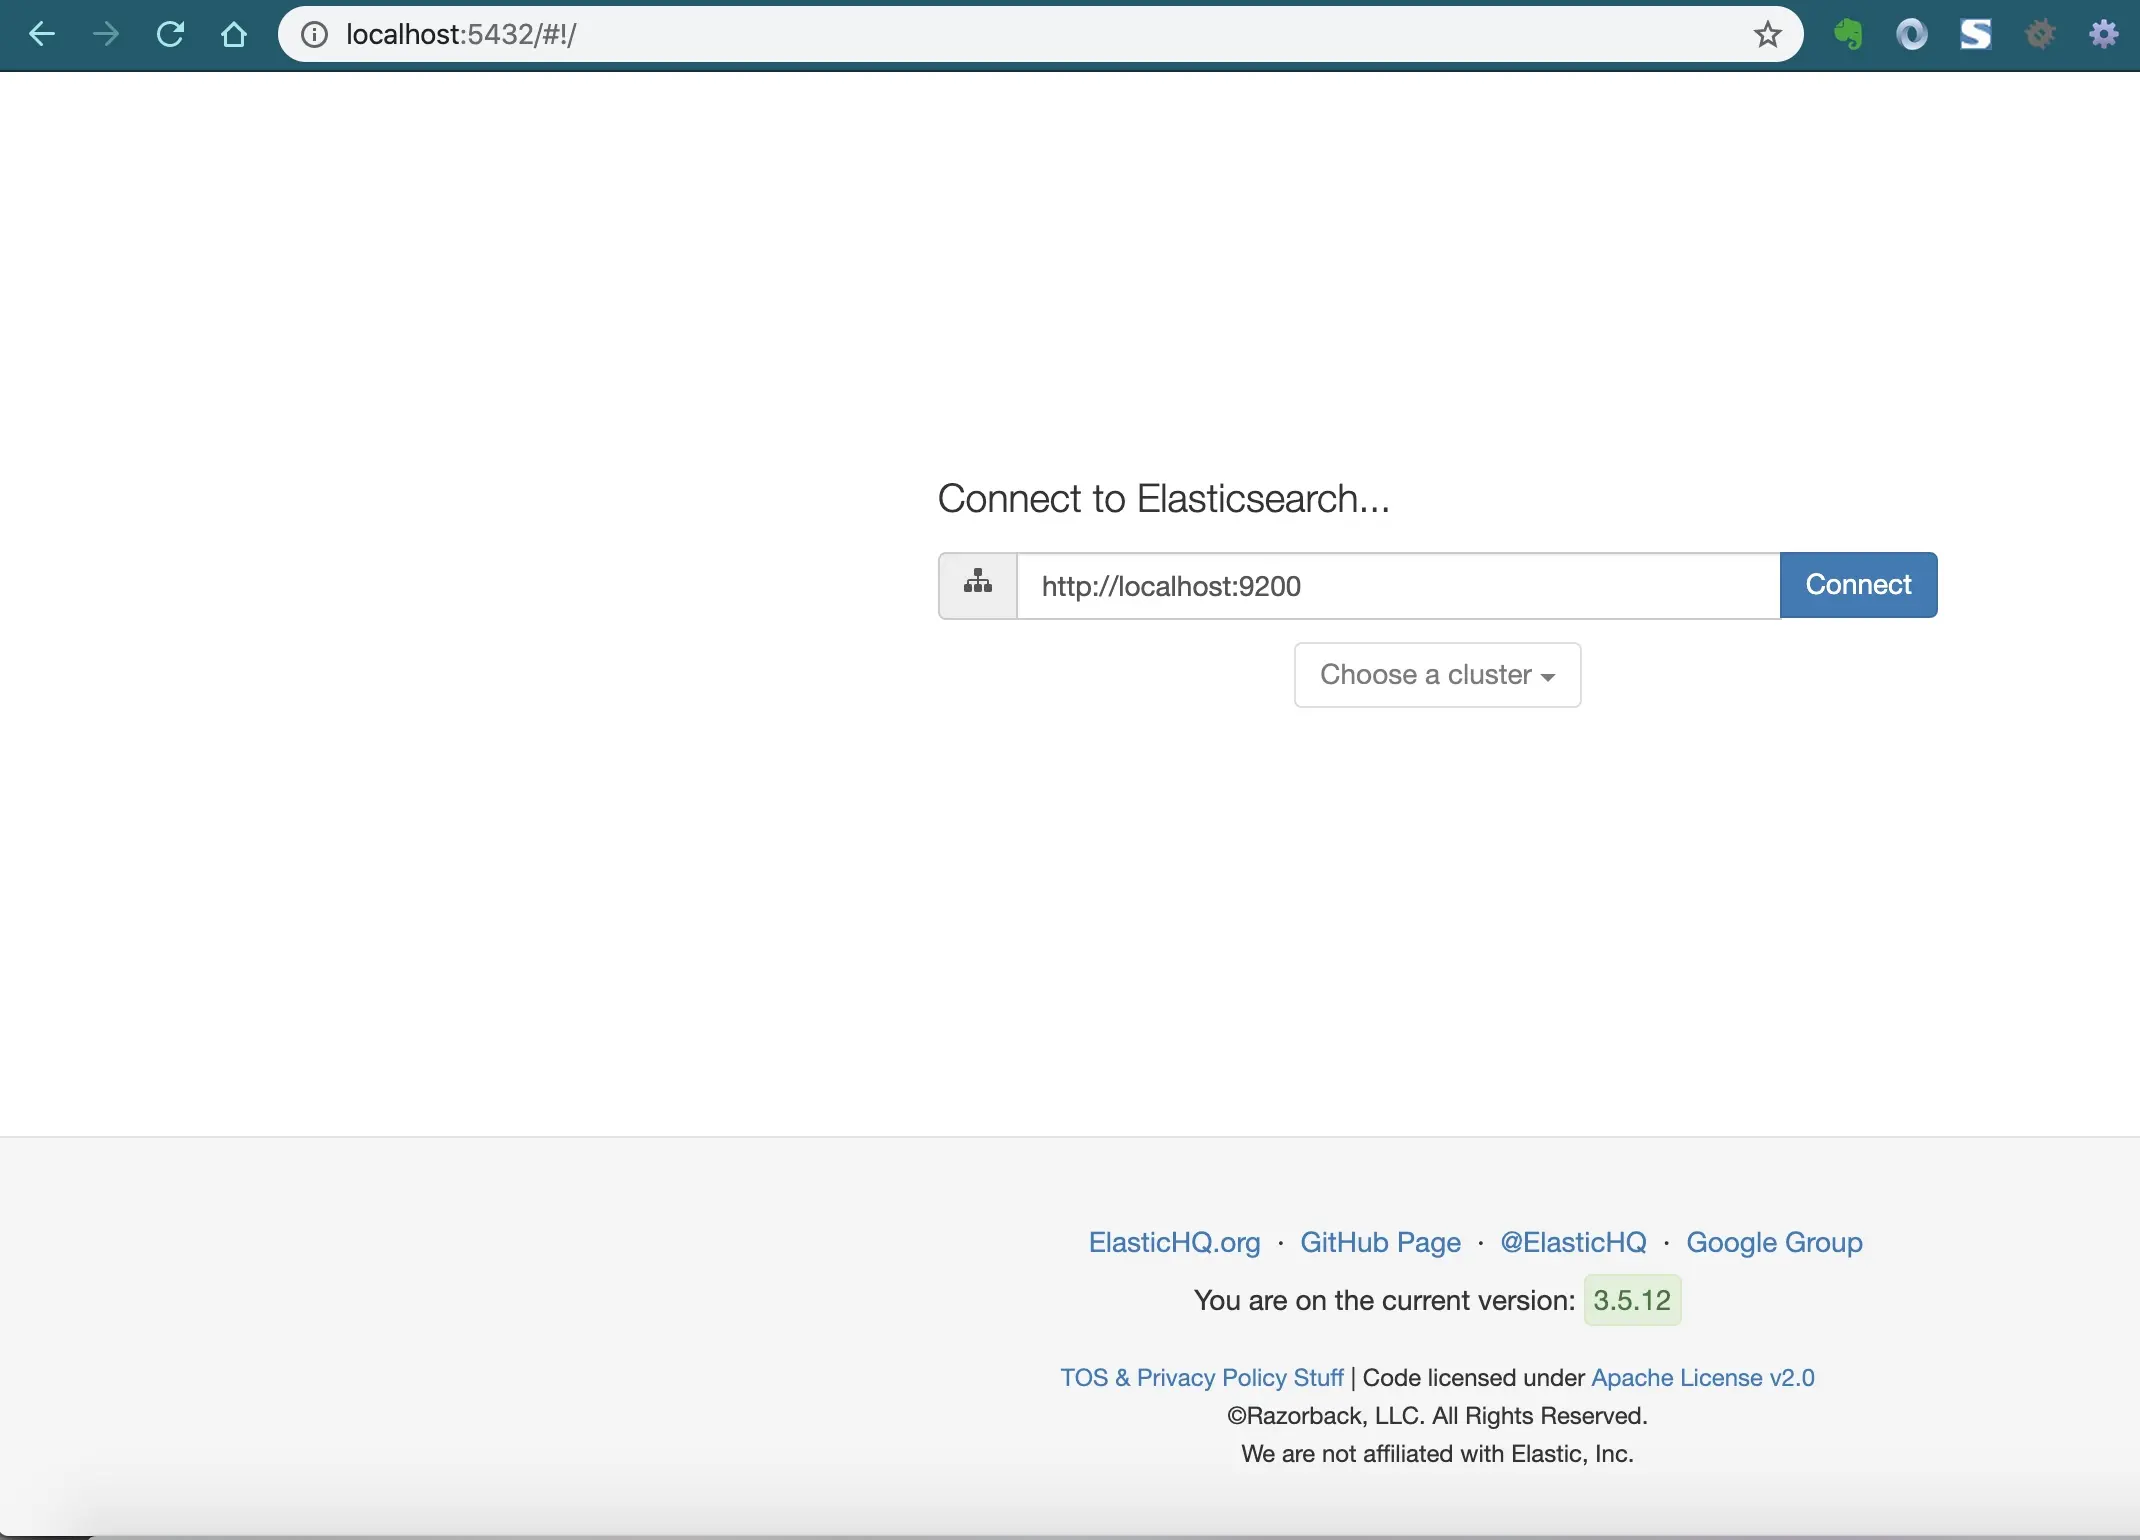
Task: Open the ElasticHQ.org link
Action: point(1174,1242)
